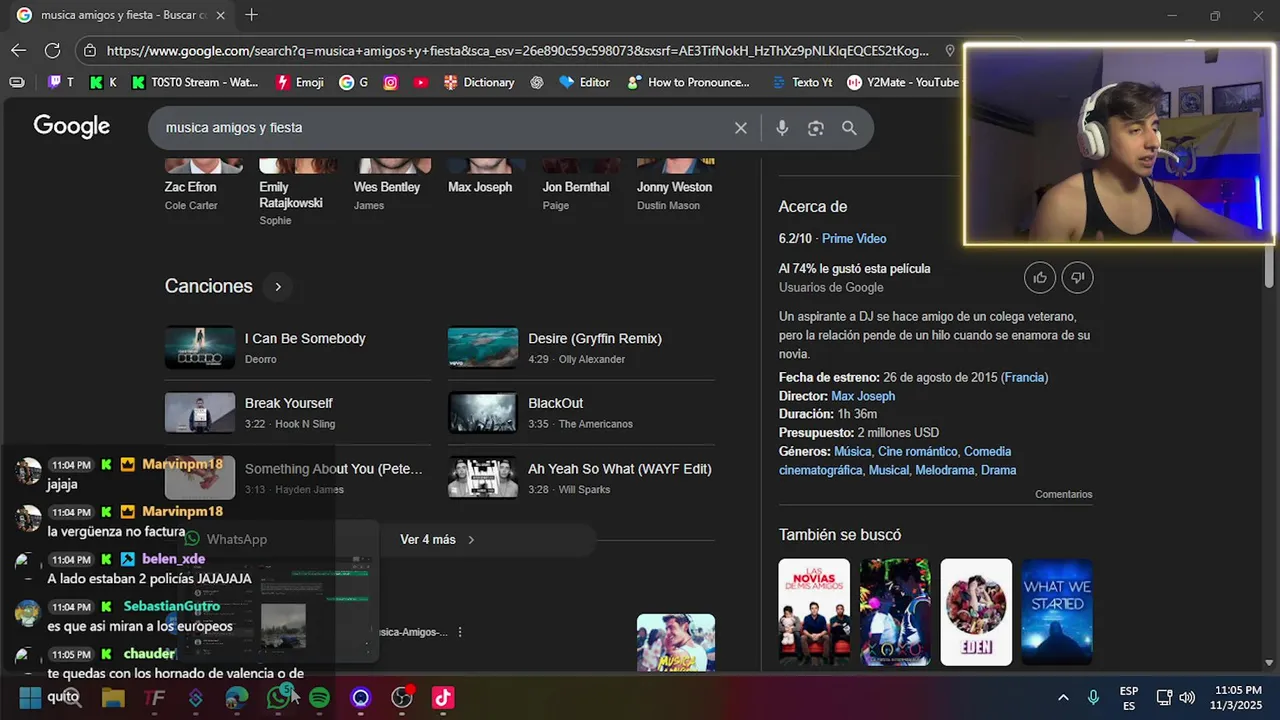
Task: Open the EDEN movie poster
Action: (x=976, y=612)
